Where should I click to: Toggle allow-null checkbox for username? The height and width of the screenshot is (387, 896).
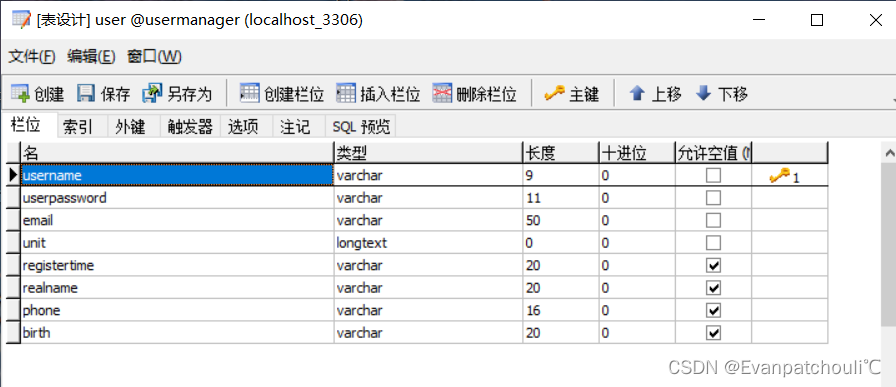click(713, 175)
